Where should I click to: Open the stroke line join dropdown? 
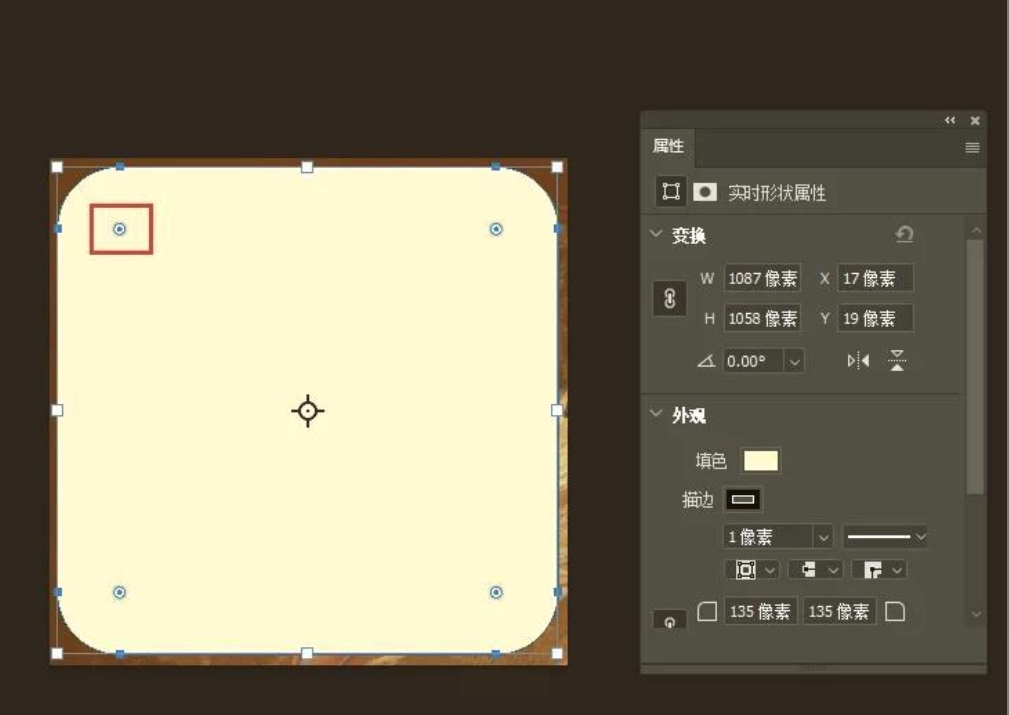coord(879,570)
